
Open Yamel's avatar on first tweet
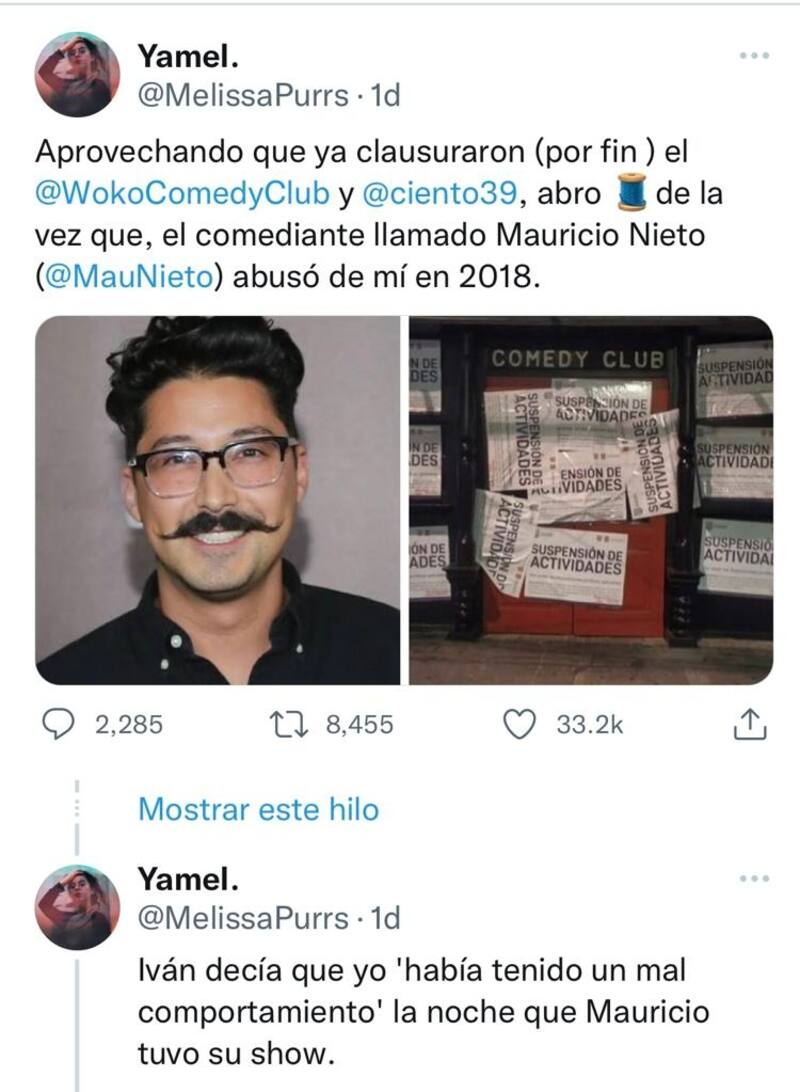click(x=77, y=75)
